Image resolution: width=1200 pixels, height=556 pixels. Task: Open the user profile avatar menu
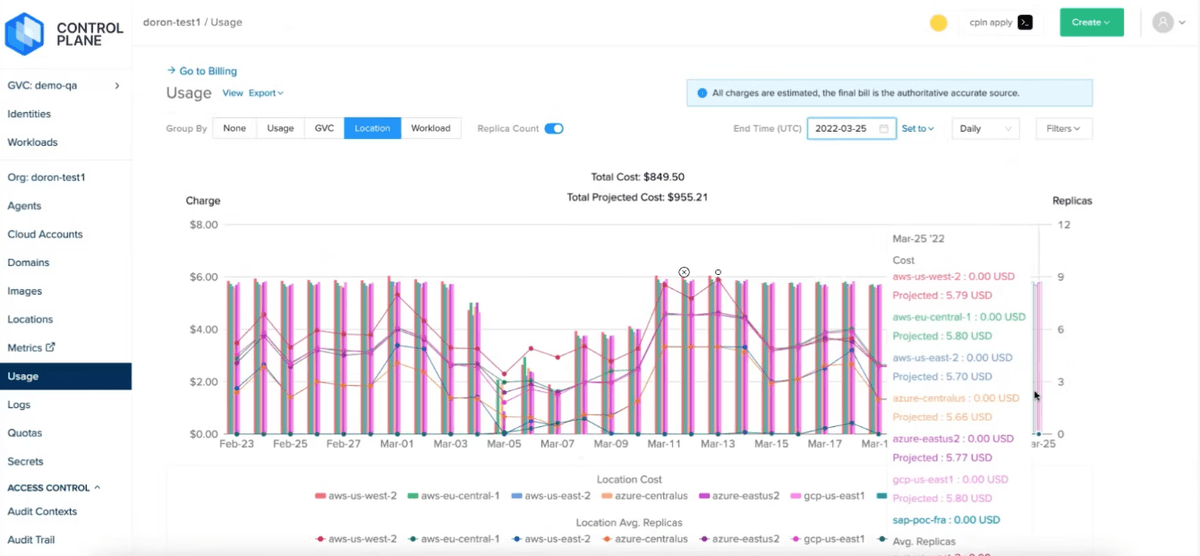(1168, 22)
